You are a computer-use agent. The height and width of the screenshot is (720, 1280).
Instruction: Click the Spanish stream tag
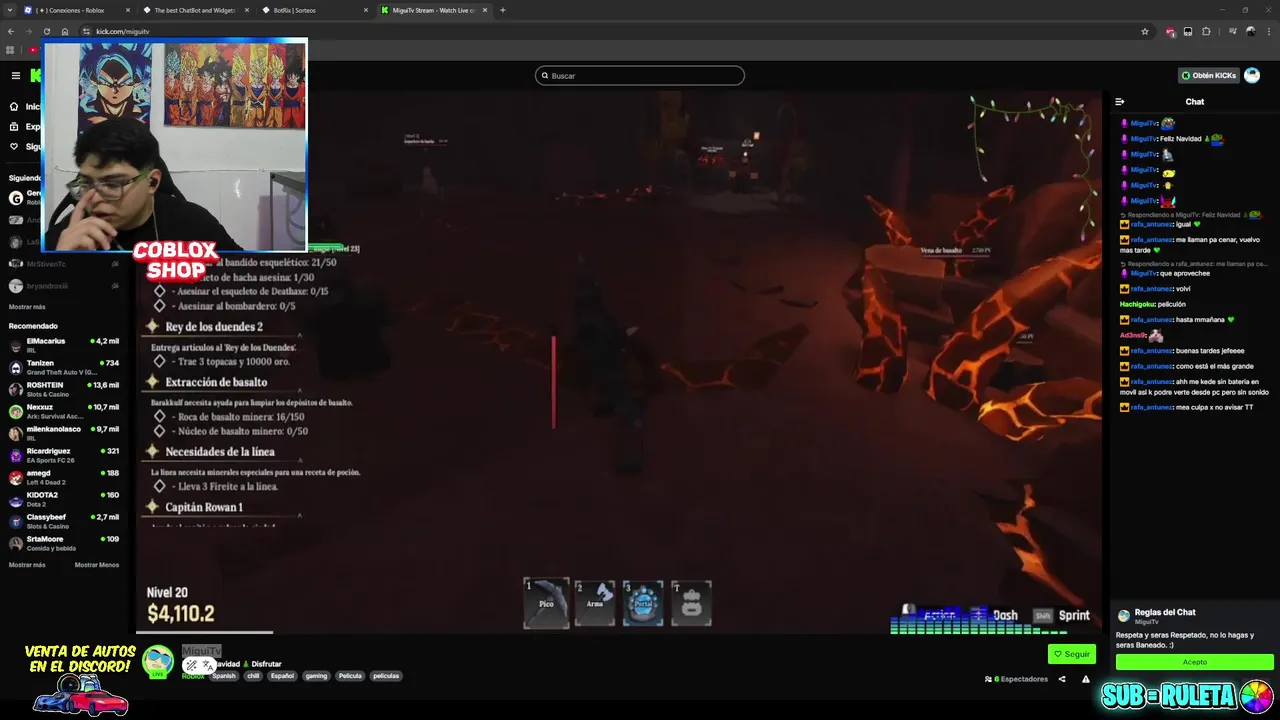coord(224,676)
